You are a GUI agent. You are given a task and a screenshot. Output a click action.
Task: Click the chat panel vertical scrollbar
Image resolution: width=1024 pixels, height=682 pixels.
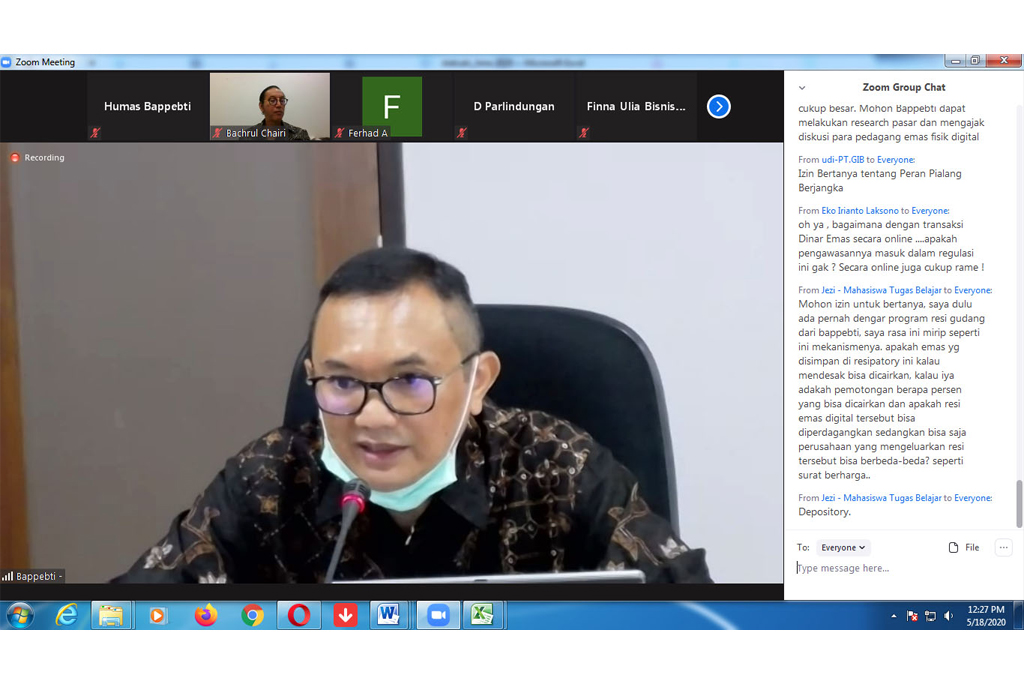click(1019, 503)
